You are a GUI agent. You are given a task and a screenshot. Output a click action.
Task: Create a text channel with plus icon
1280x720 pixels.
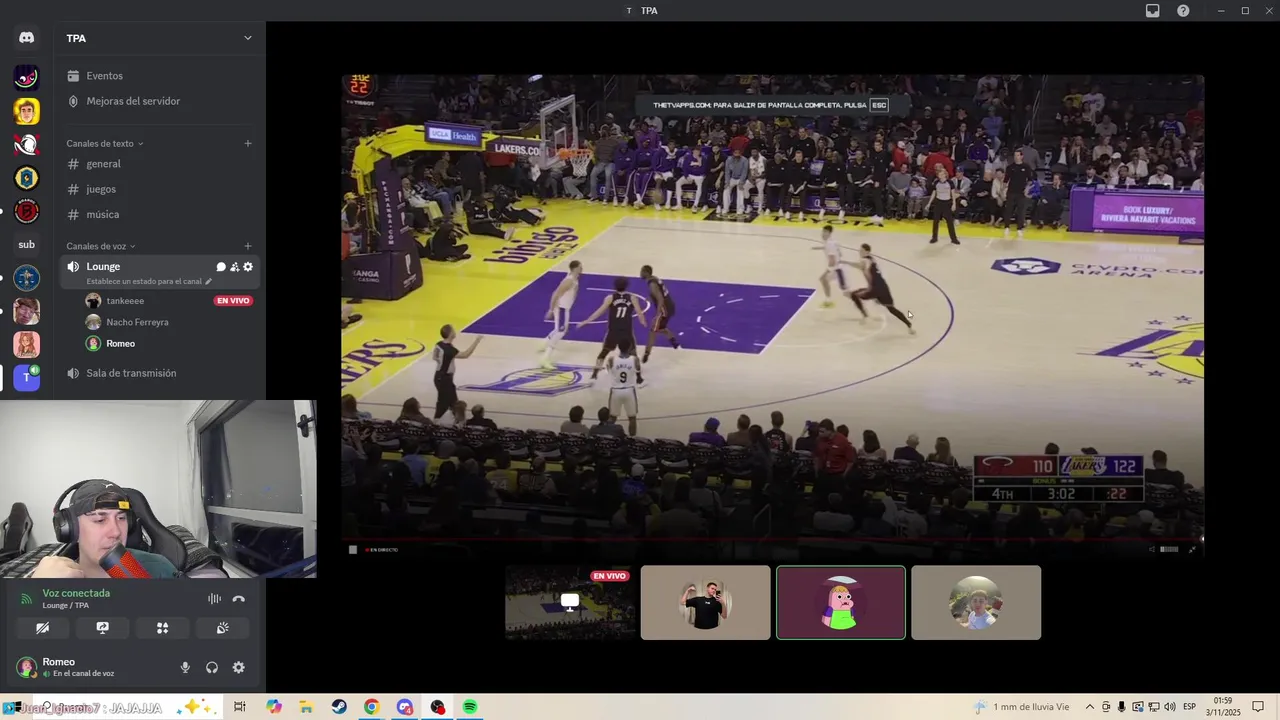(x=248, y=143)
